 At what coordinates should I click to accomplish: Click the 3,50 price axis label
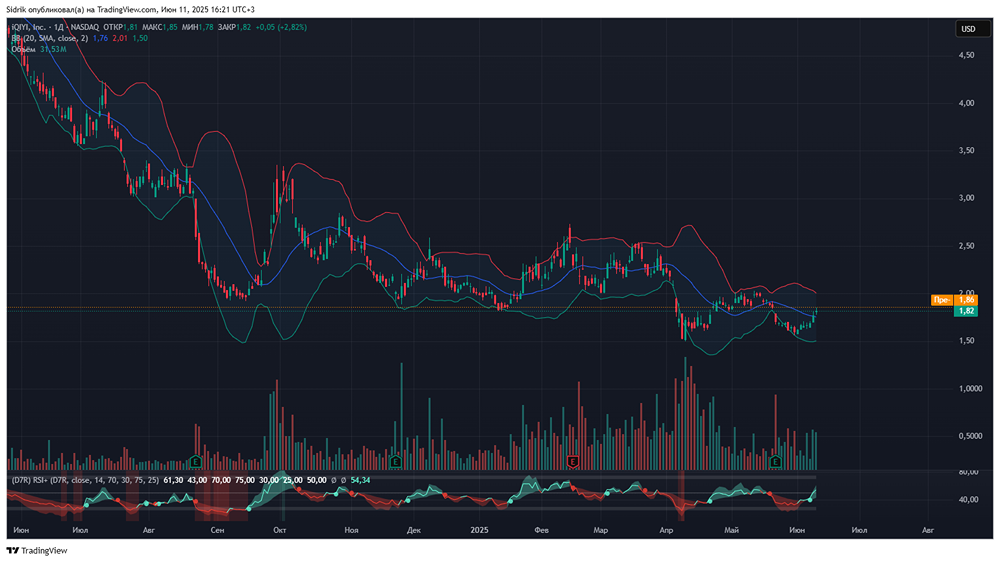[966, 151]
